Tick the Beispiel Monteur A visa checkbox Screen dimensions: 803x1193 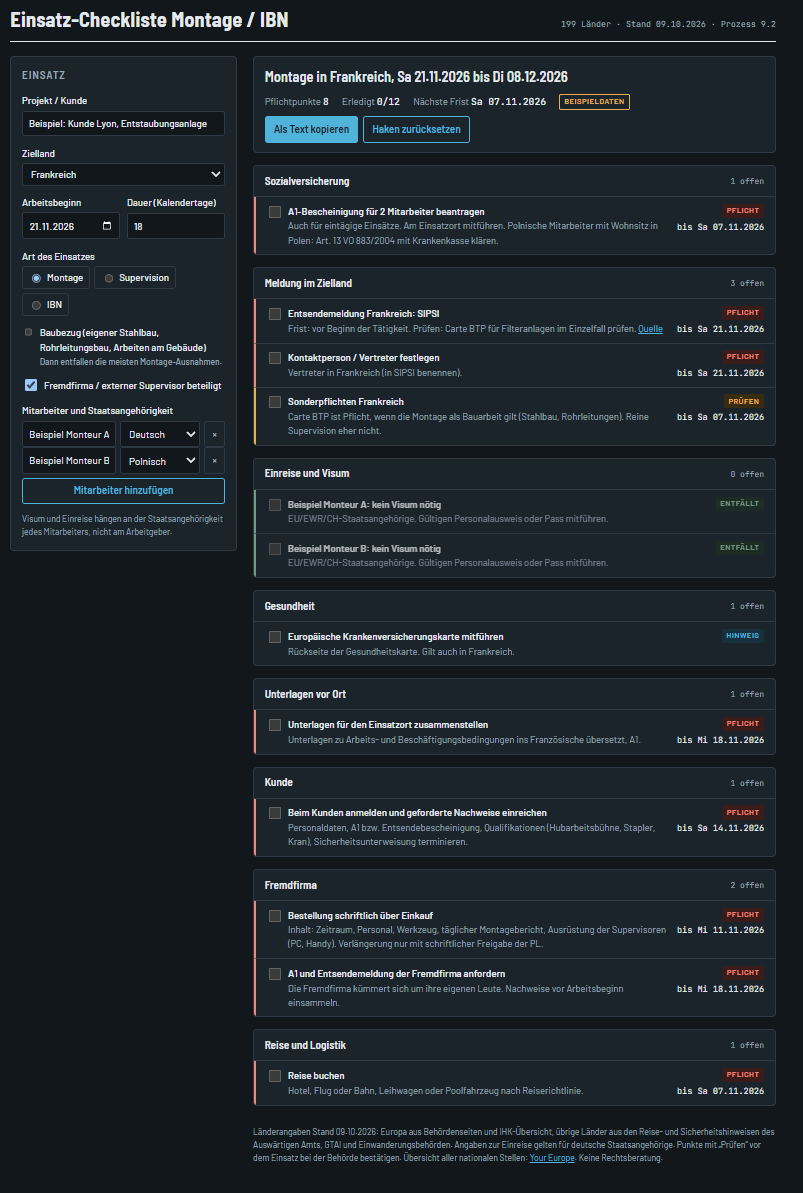point(275,504)
